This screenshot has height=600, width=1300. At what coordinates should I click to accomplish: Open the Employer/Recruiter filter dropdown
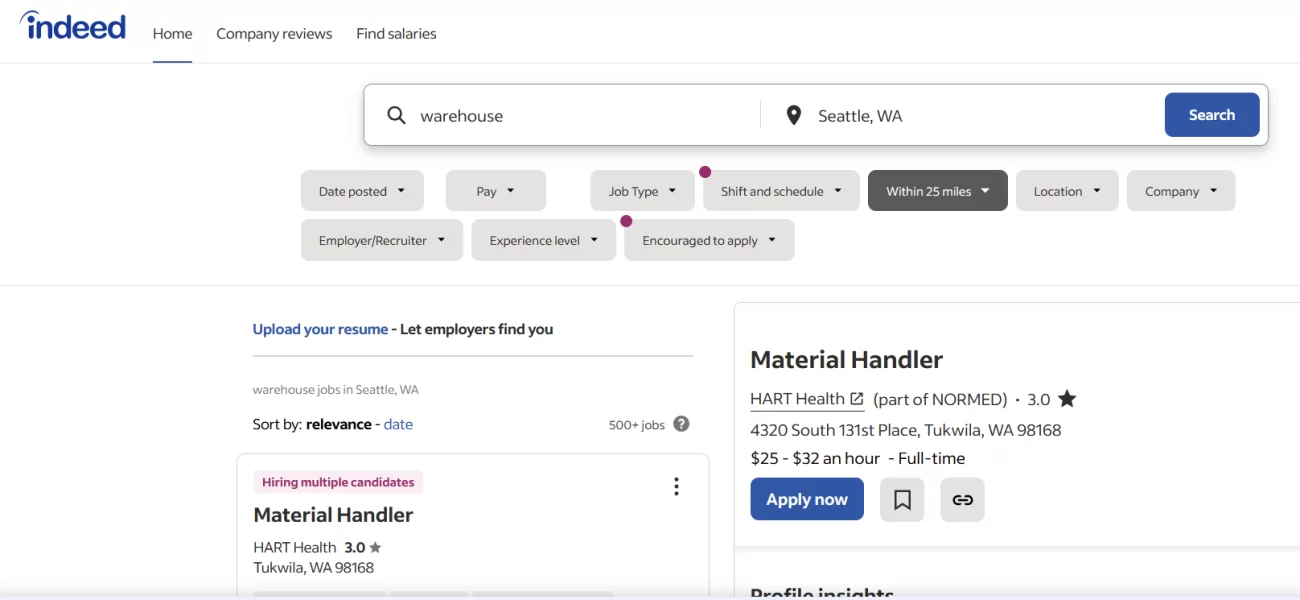[382, 240]
